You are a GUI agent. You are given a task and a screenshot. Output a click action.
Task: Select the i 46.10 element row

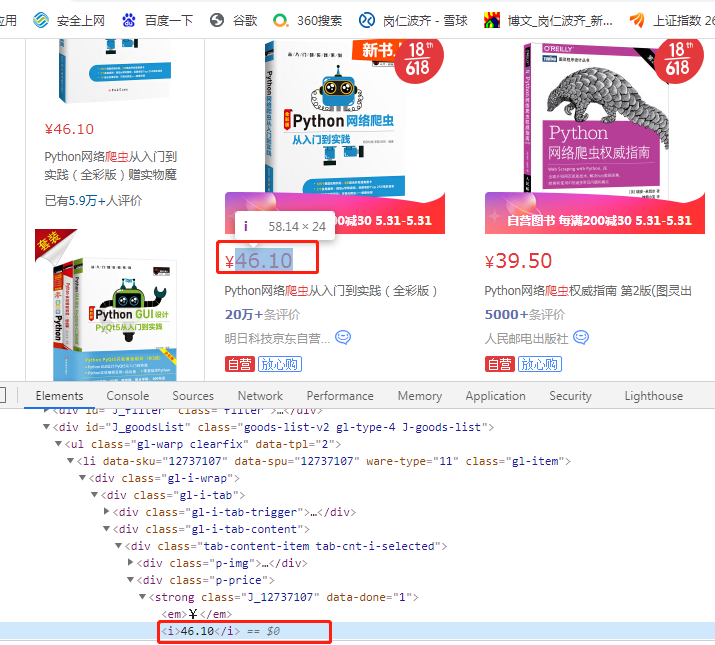[358, 631]
